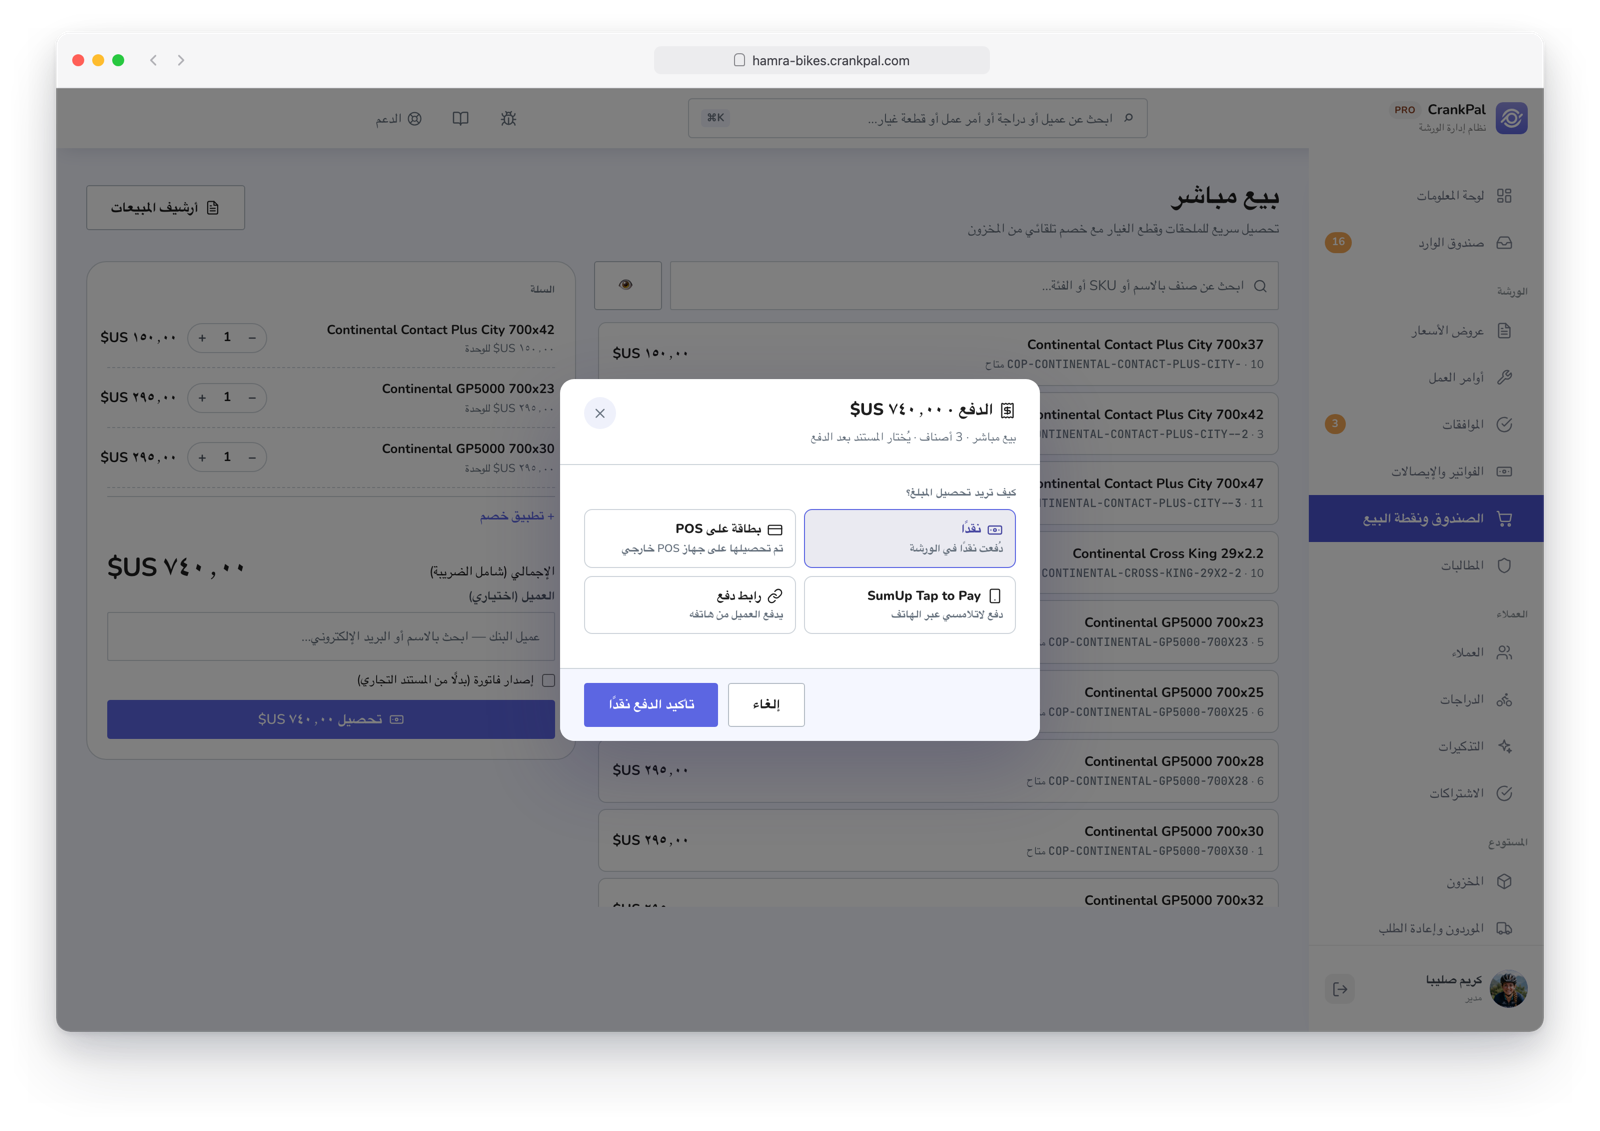Image resolution: width=1600 pixels, height=1131 pixels.
Task: Open price quotes عروض الأسعار
Action: pos(1426,331)
